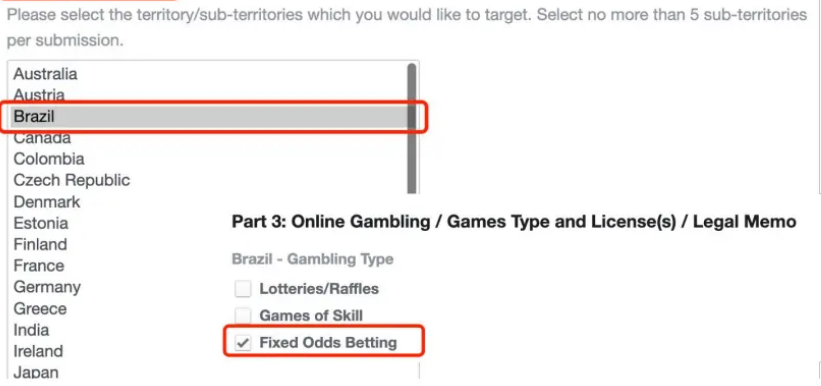The image size is (821, 386).
Task: Select France in the territory list
Action: 39,266
